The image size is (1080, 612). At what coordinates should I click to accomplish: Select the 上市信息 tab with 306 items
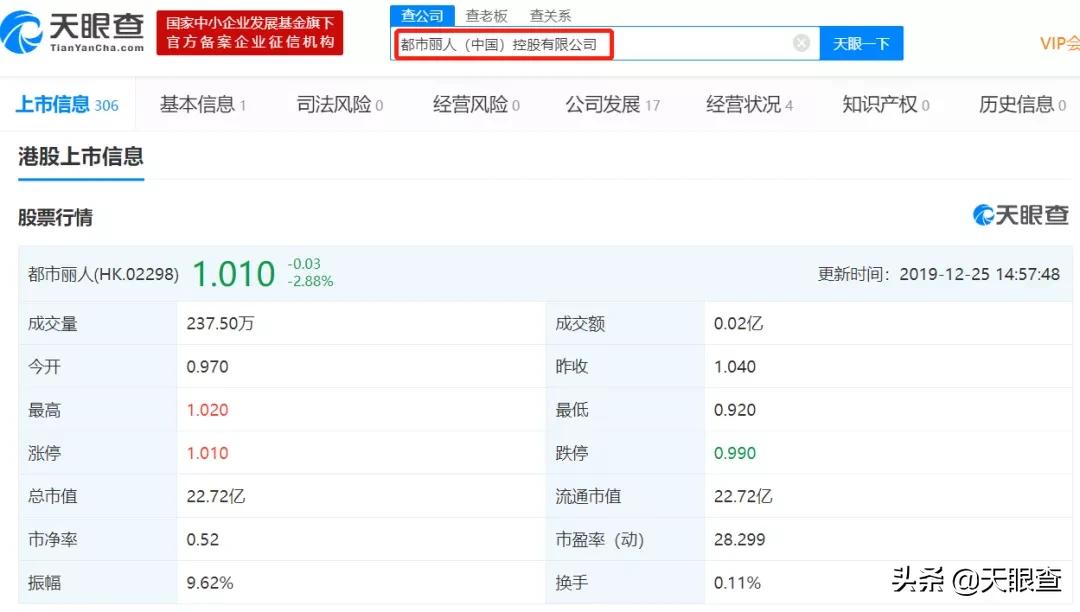coord(56,104)
